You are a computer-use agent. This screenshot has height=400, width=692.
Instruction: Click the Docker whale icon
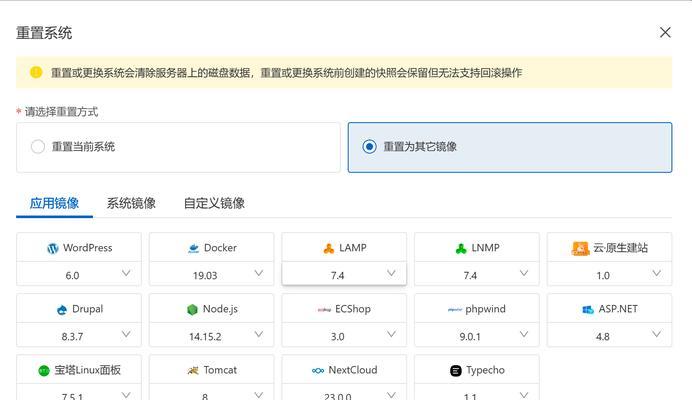click(193, 249)
